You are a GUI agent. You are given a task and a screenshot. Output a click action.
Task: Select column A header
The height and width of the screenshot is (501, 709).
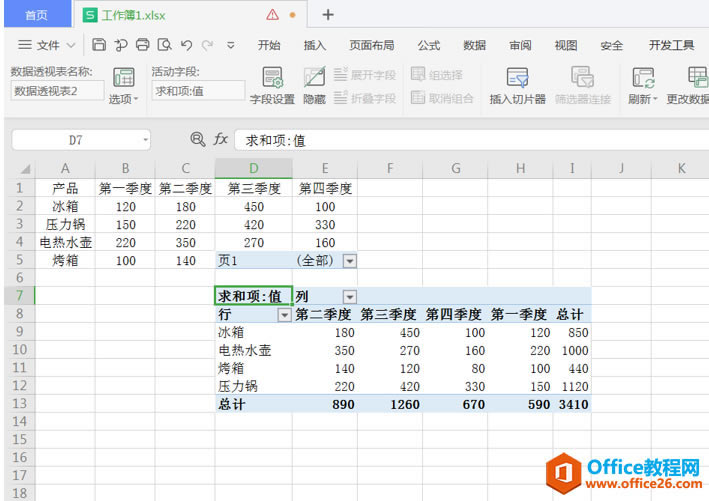point(65,169)
